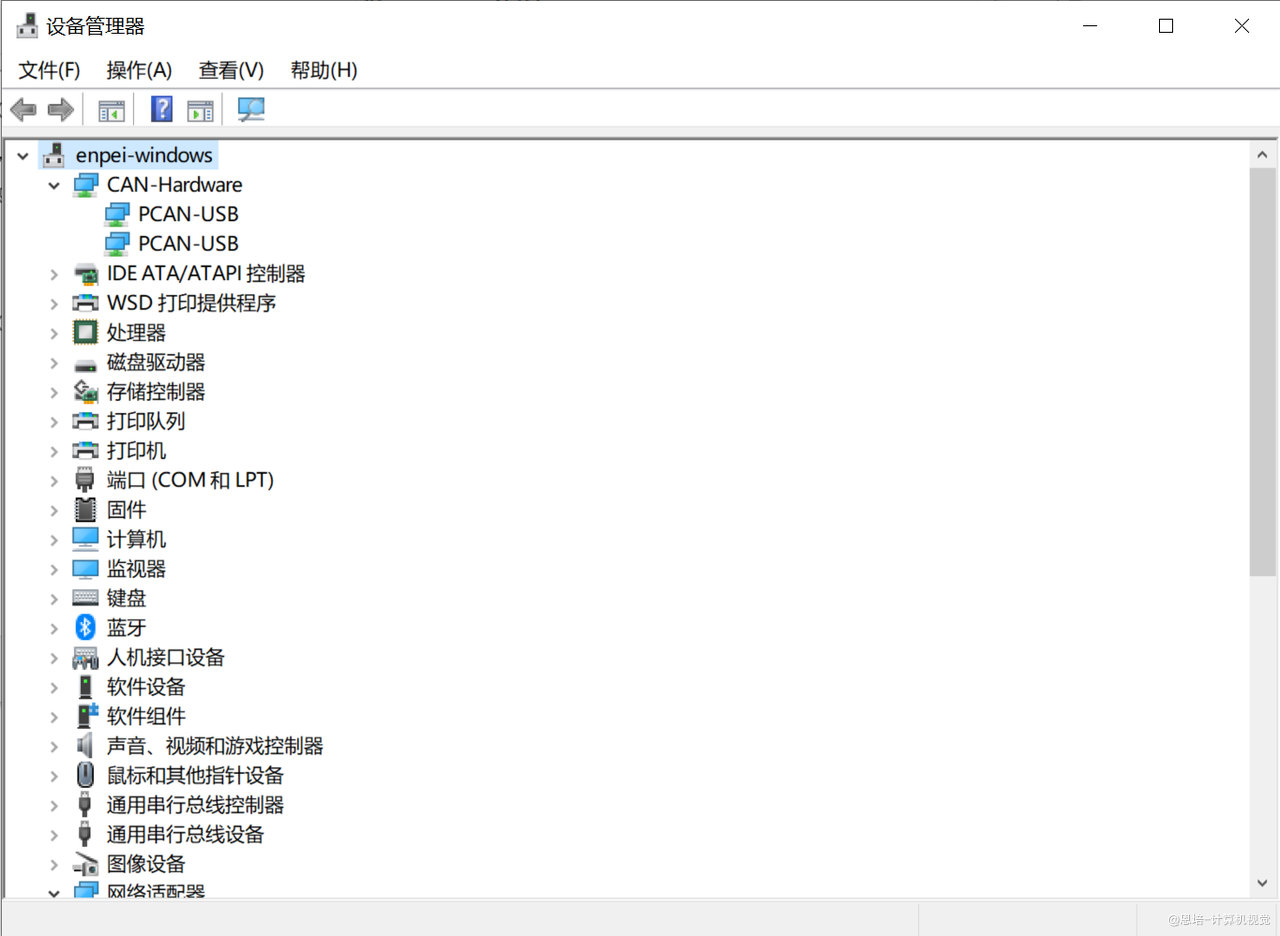Click the 固件 firmware icon
Viewport: 1280px width, 936px height.
86,510
